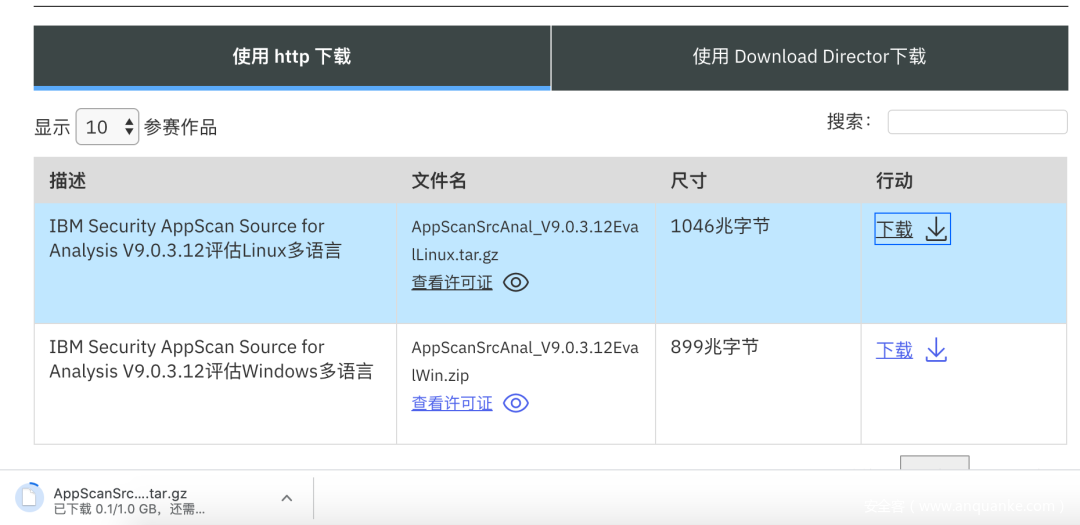Click the 行动 column header
Viewport: 1080px width, 525px height.
point(894,181)
